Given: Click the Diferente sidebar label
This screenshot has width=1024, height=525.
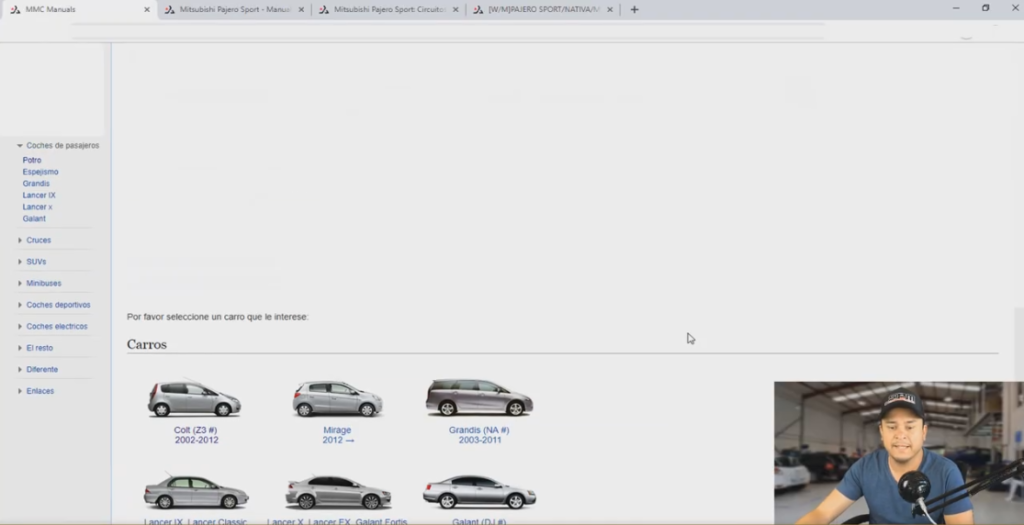Looking at the screenshot, I should (42, 370).
